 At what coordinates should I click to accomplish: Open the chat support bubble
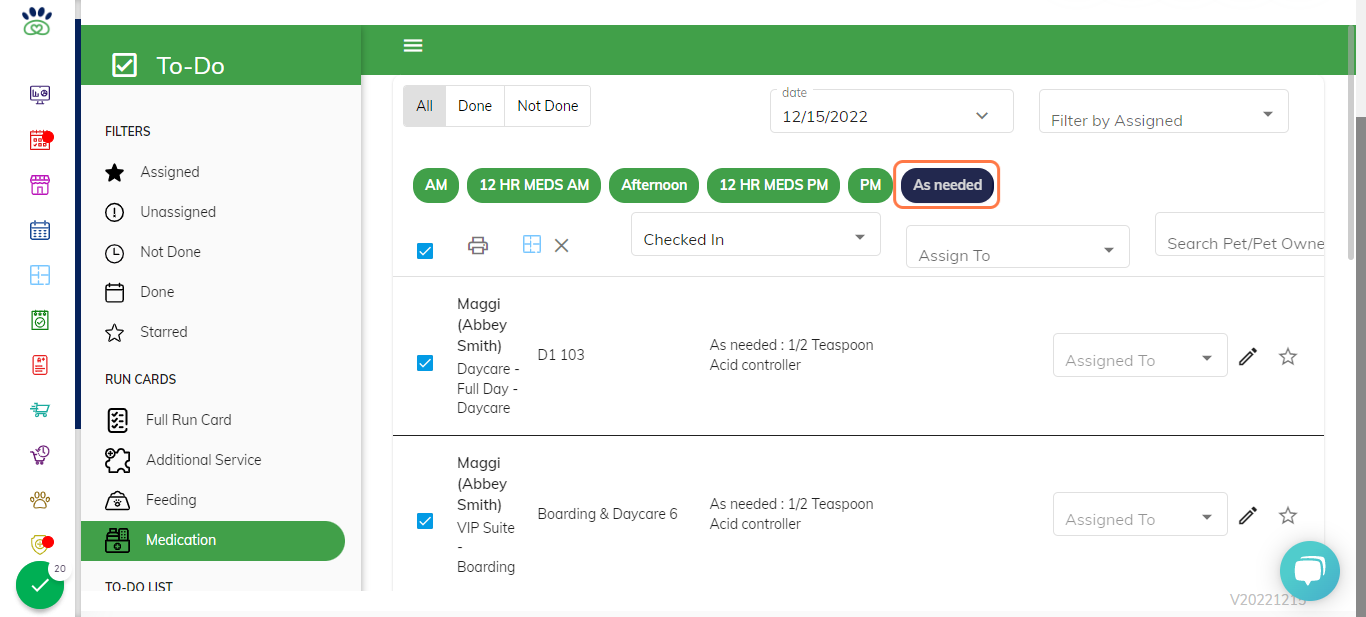click(1309, 571)
